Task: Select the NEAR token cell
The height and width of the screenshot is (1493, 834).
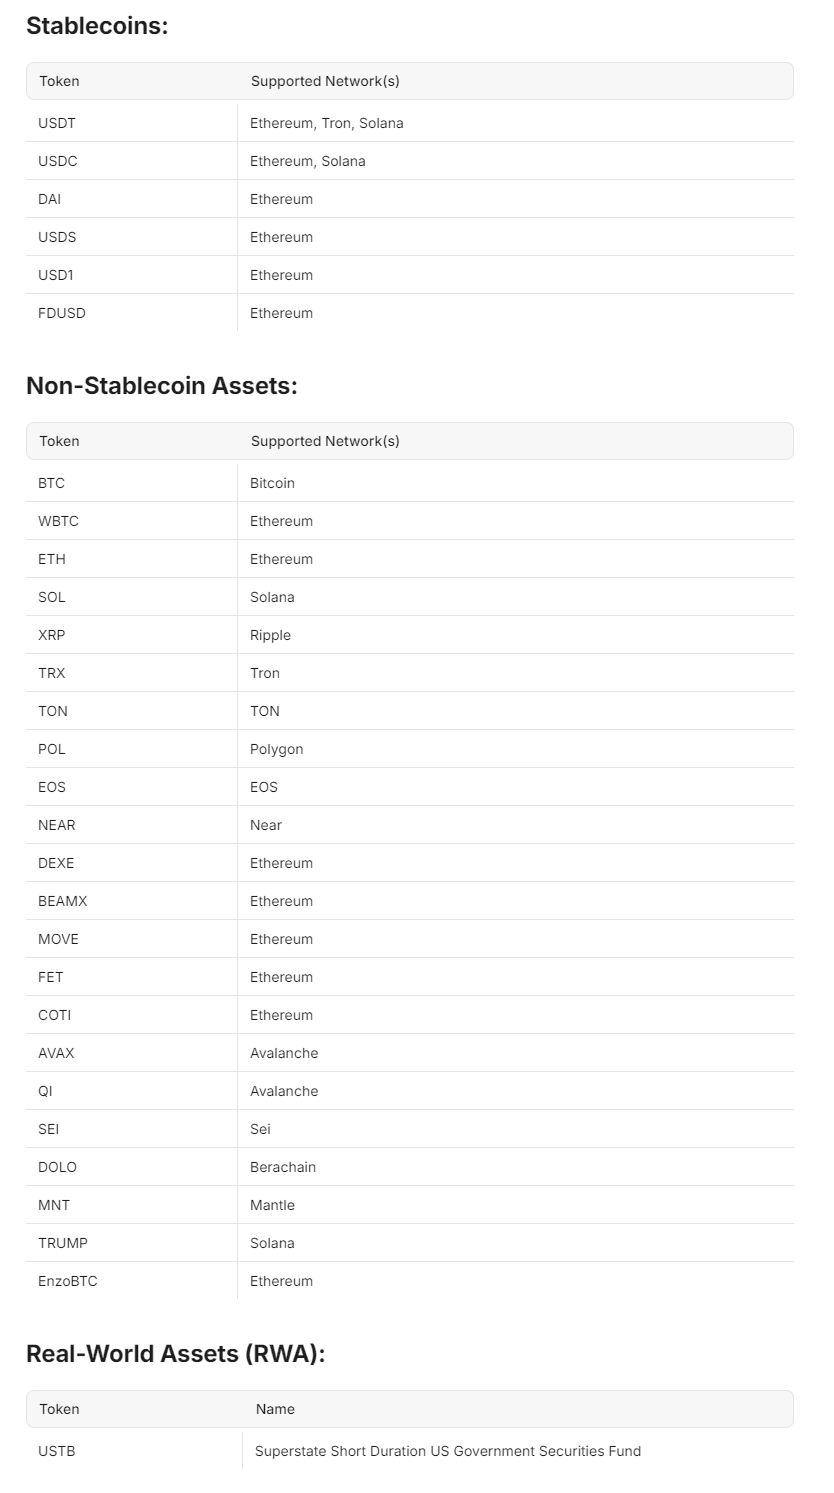Action: [x=131, y=825]
